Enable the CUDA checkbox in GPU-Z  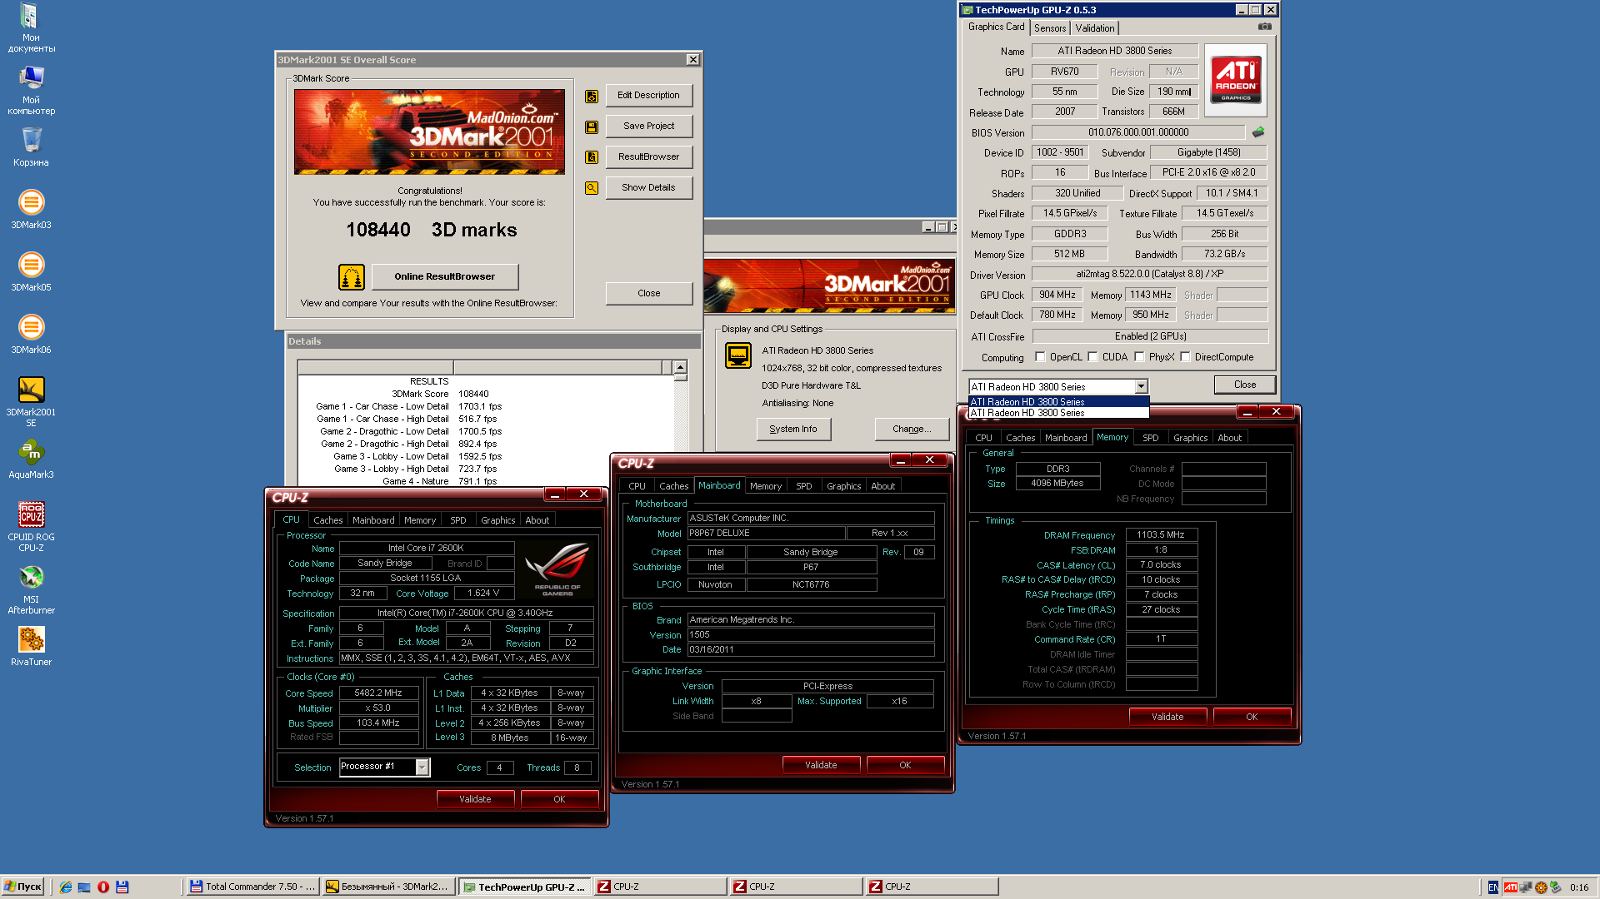pos(1093,357)
